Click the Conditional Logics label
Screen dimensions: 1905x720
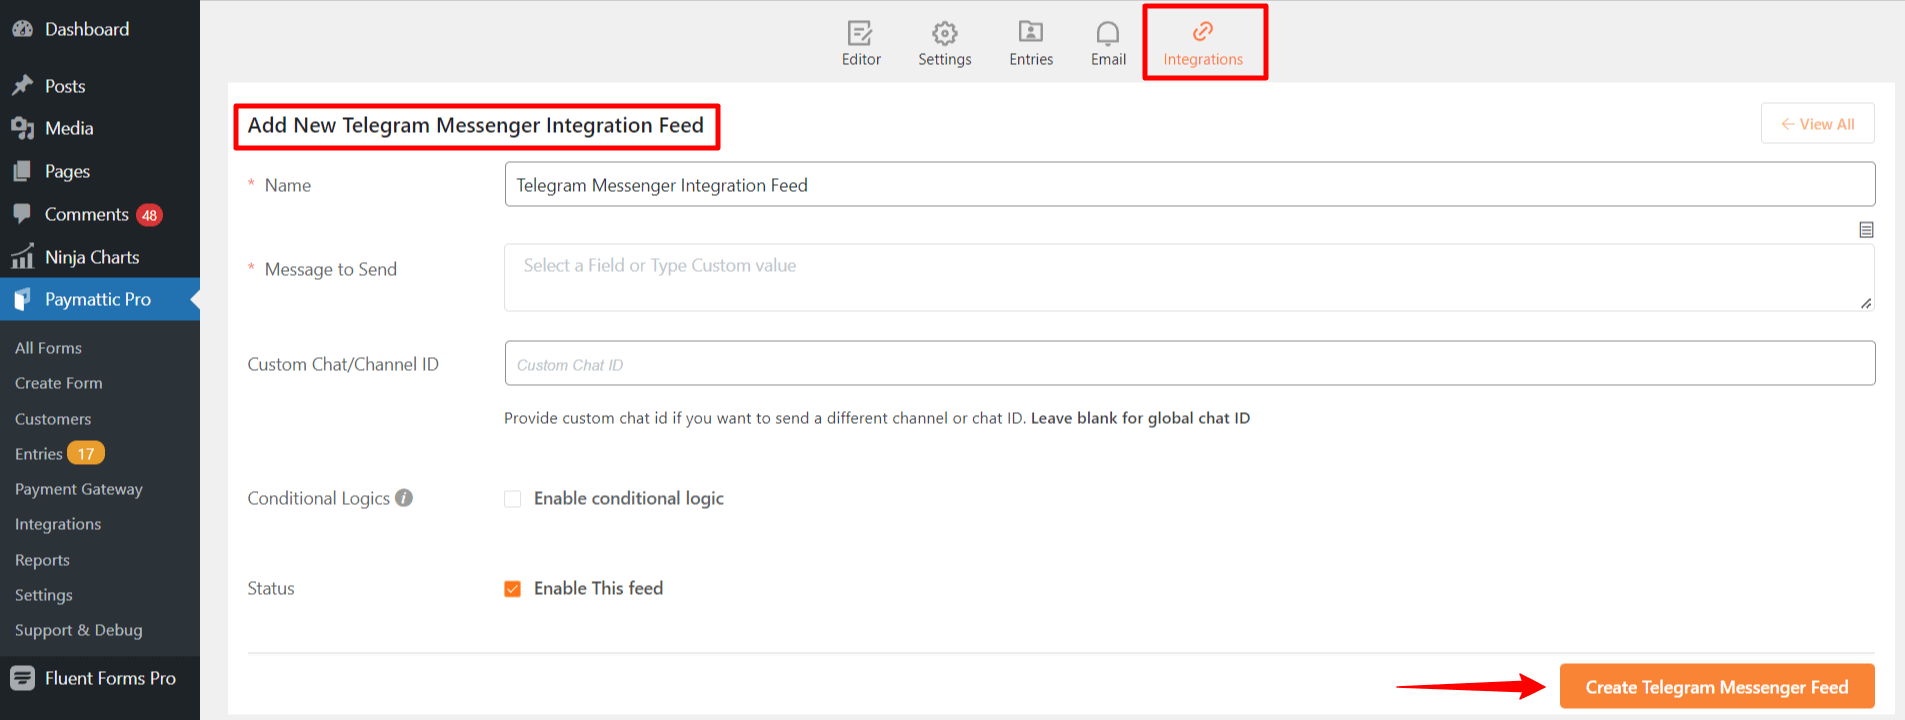[318, 498]
